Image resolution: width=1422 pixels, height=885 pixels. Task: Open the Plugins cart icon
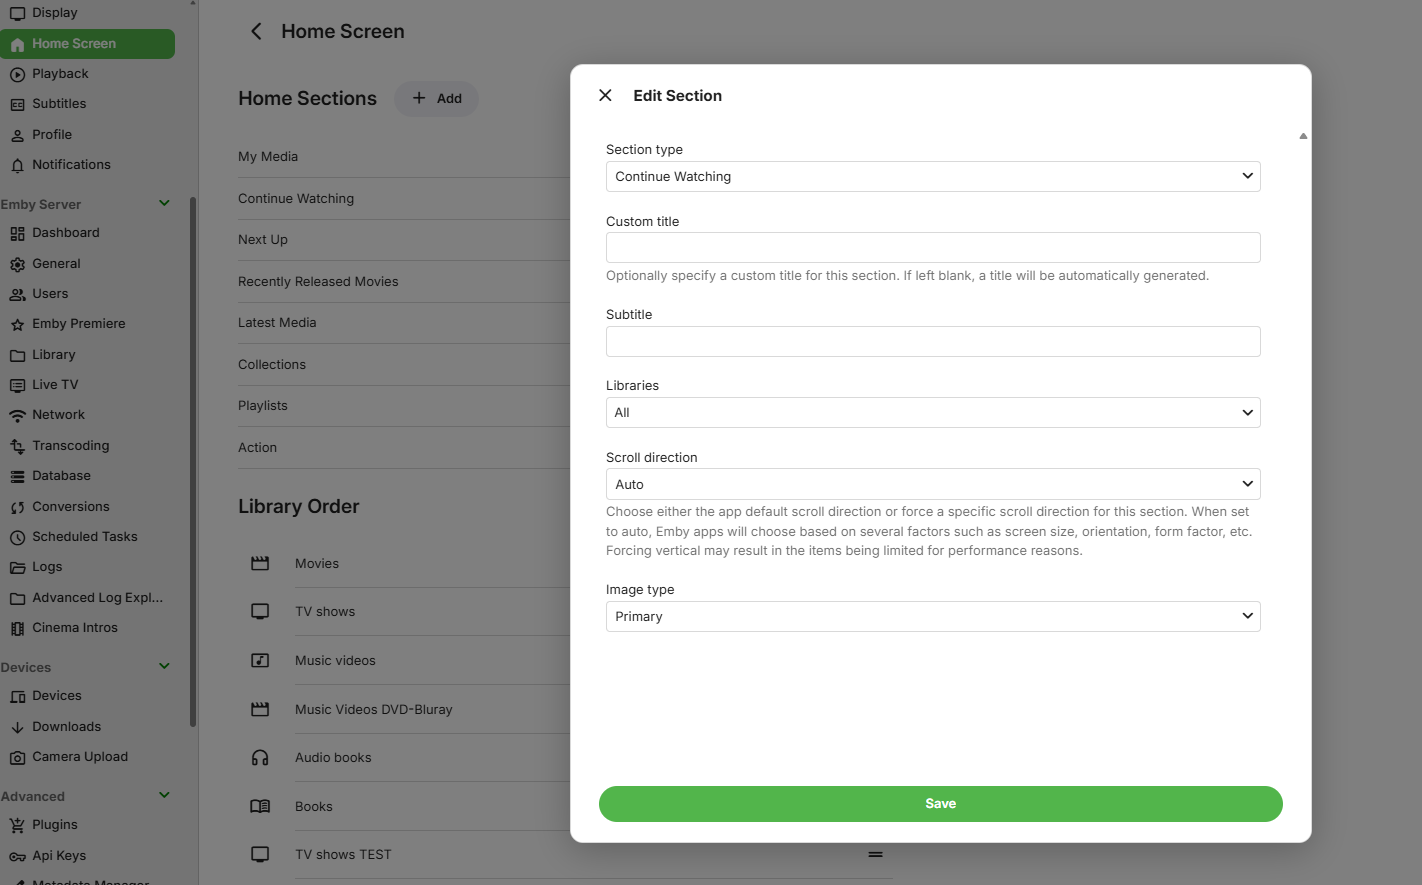coord(17,826)
